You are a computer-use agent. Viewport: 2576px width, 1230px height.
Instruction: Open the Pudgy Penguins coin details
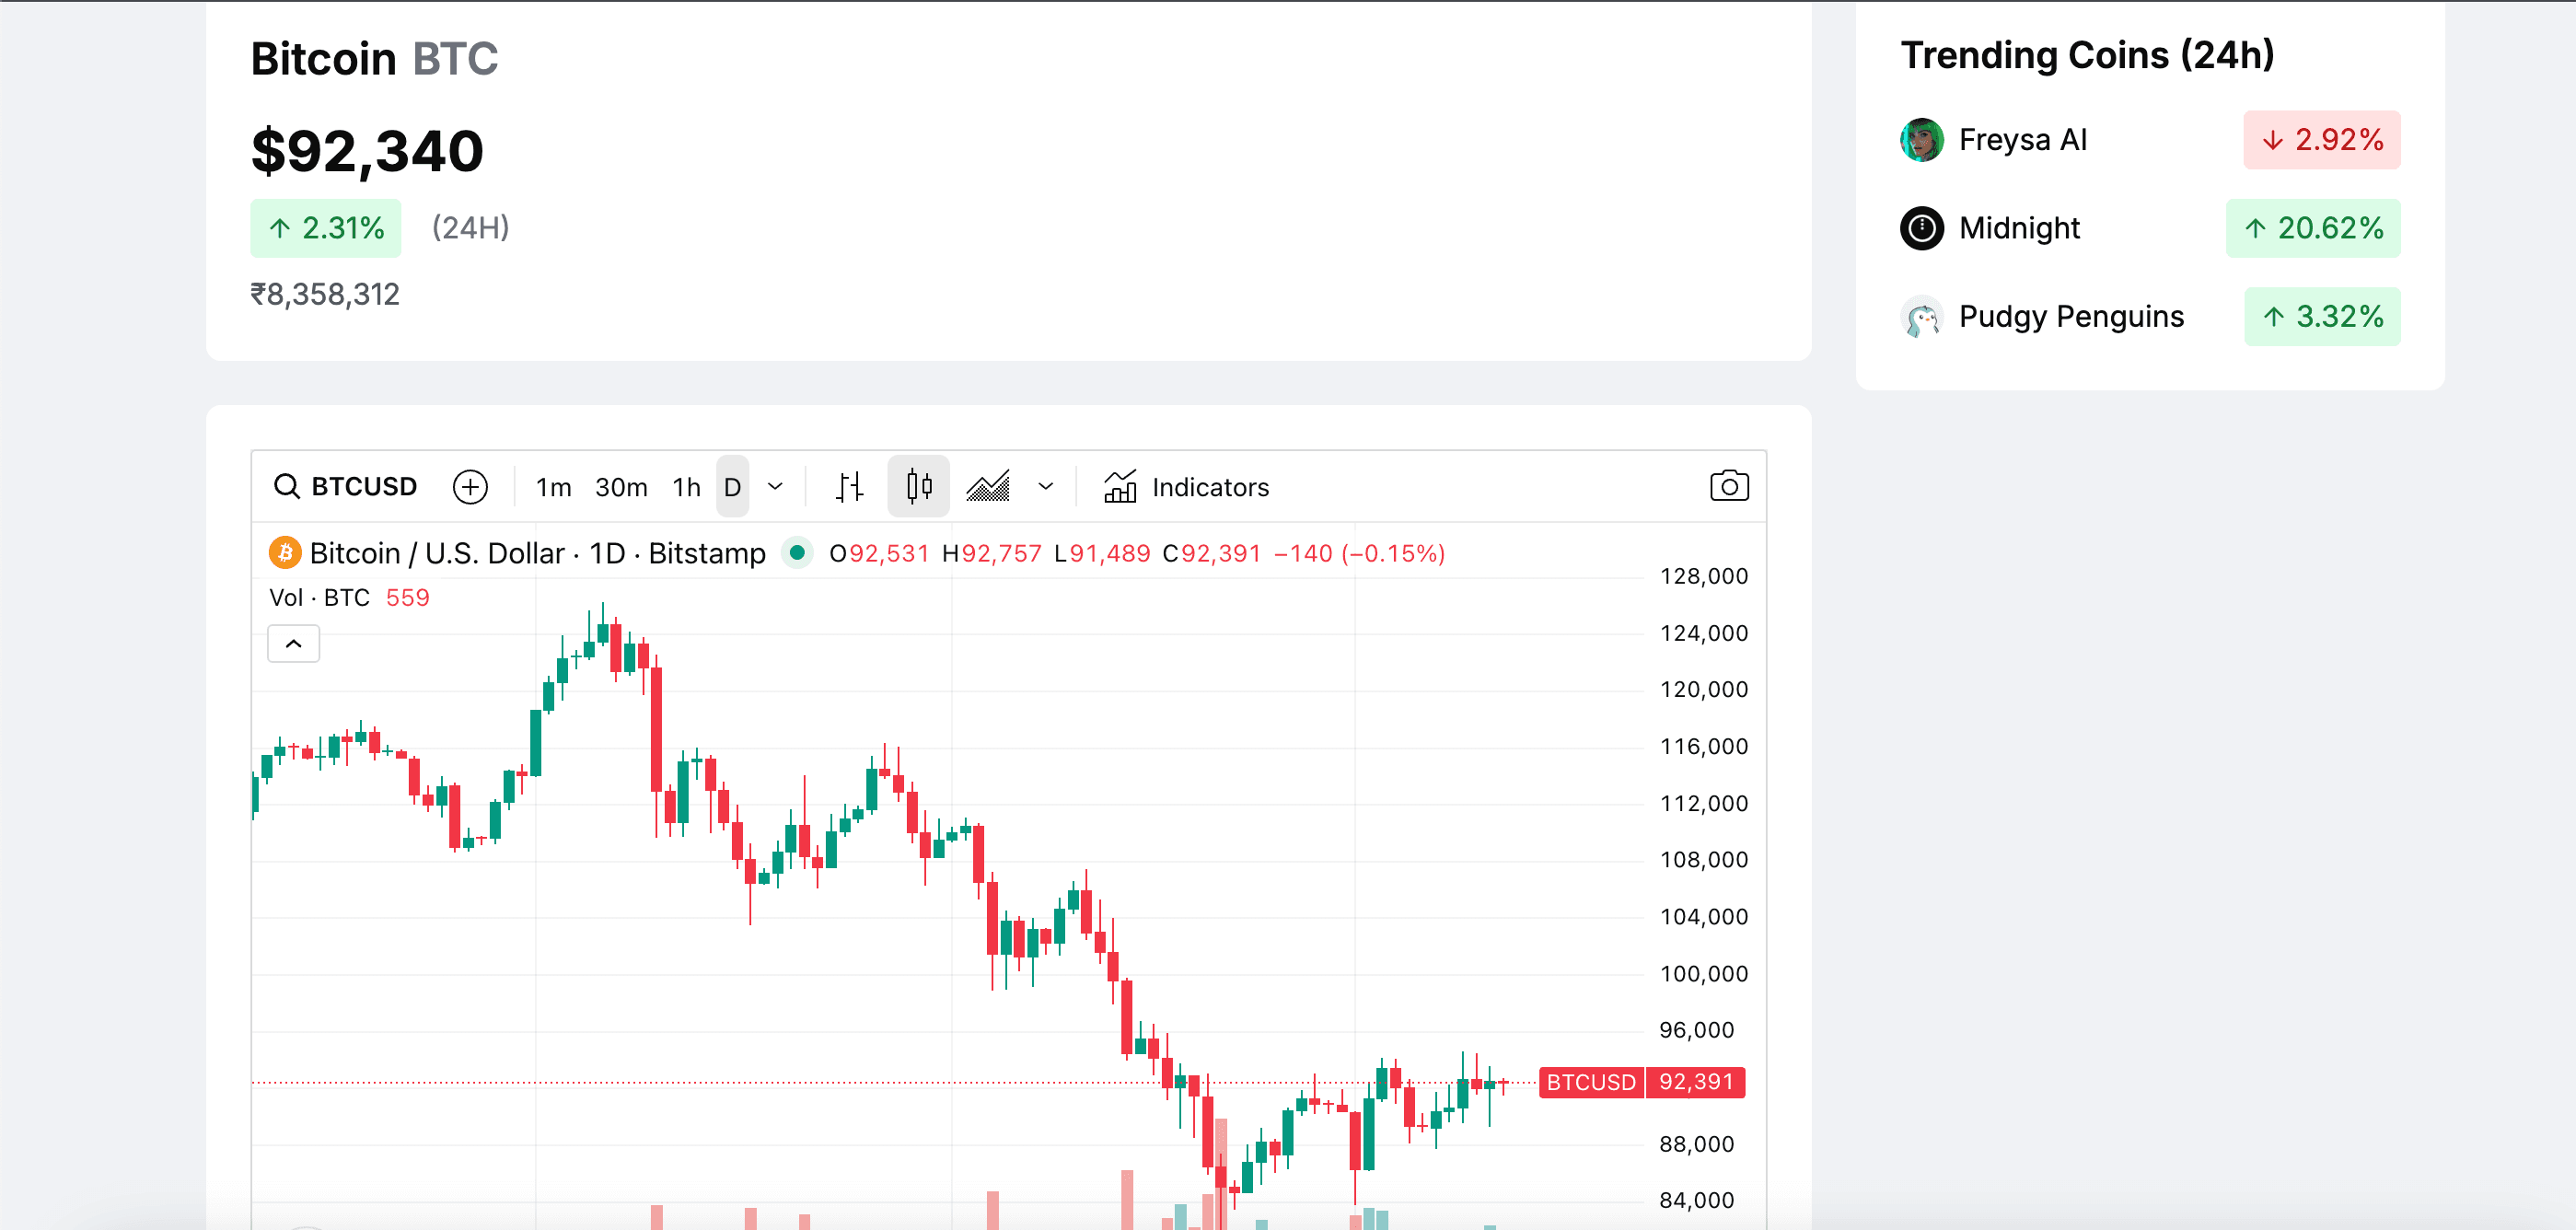[x=2070, y=316]
